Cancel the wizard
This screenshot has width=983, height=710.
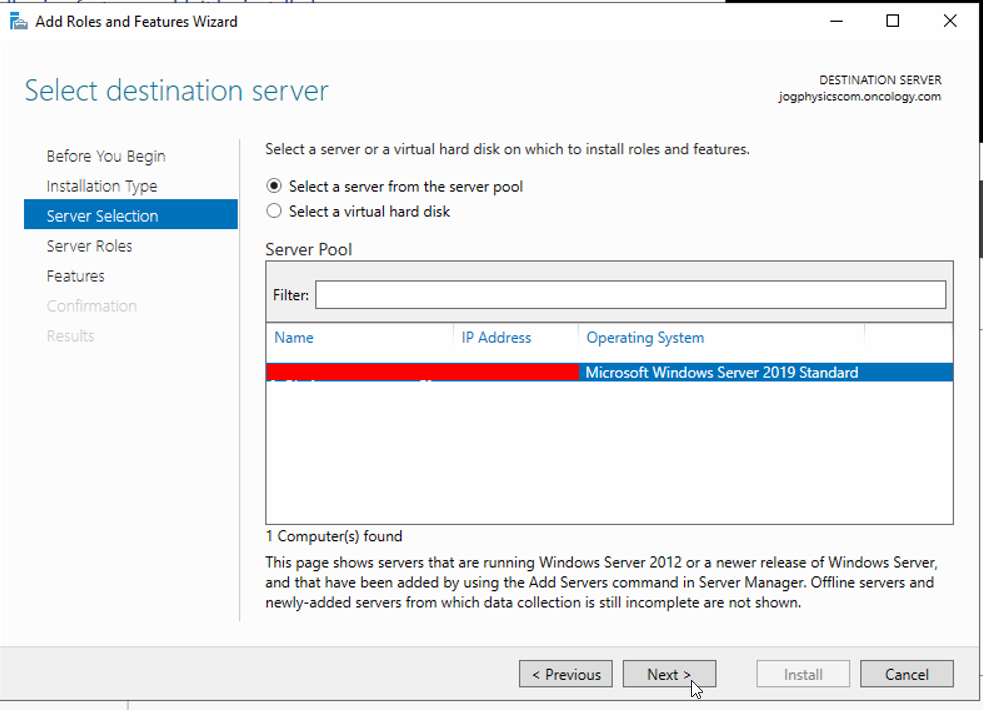click(x=906, y=674)
